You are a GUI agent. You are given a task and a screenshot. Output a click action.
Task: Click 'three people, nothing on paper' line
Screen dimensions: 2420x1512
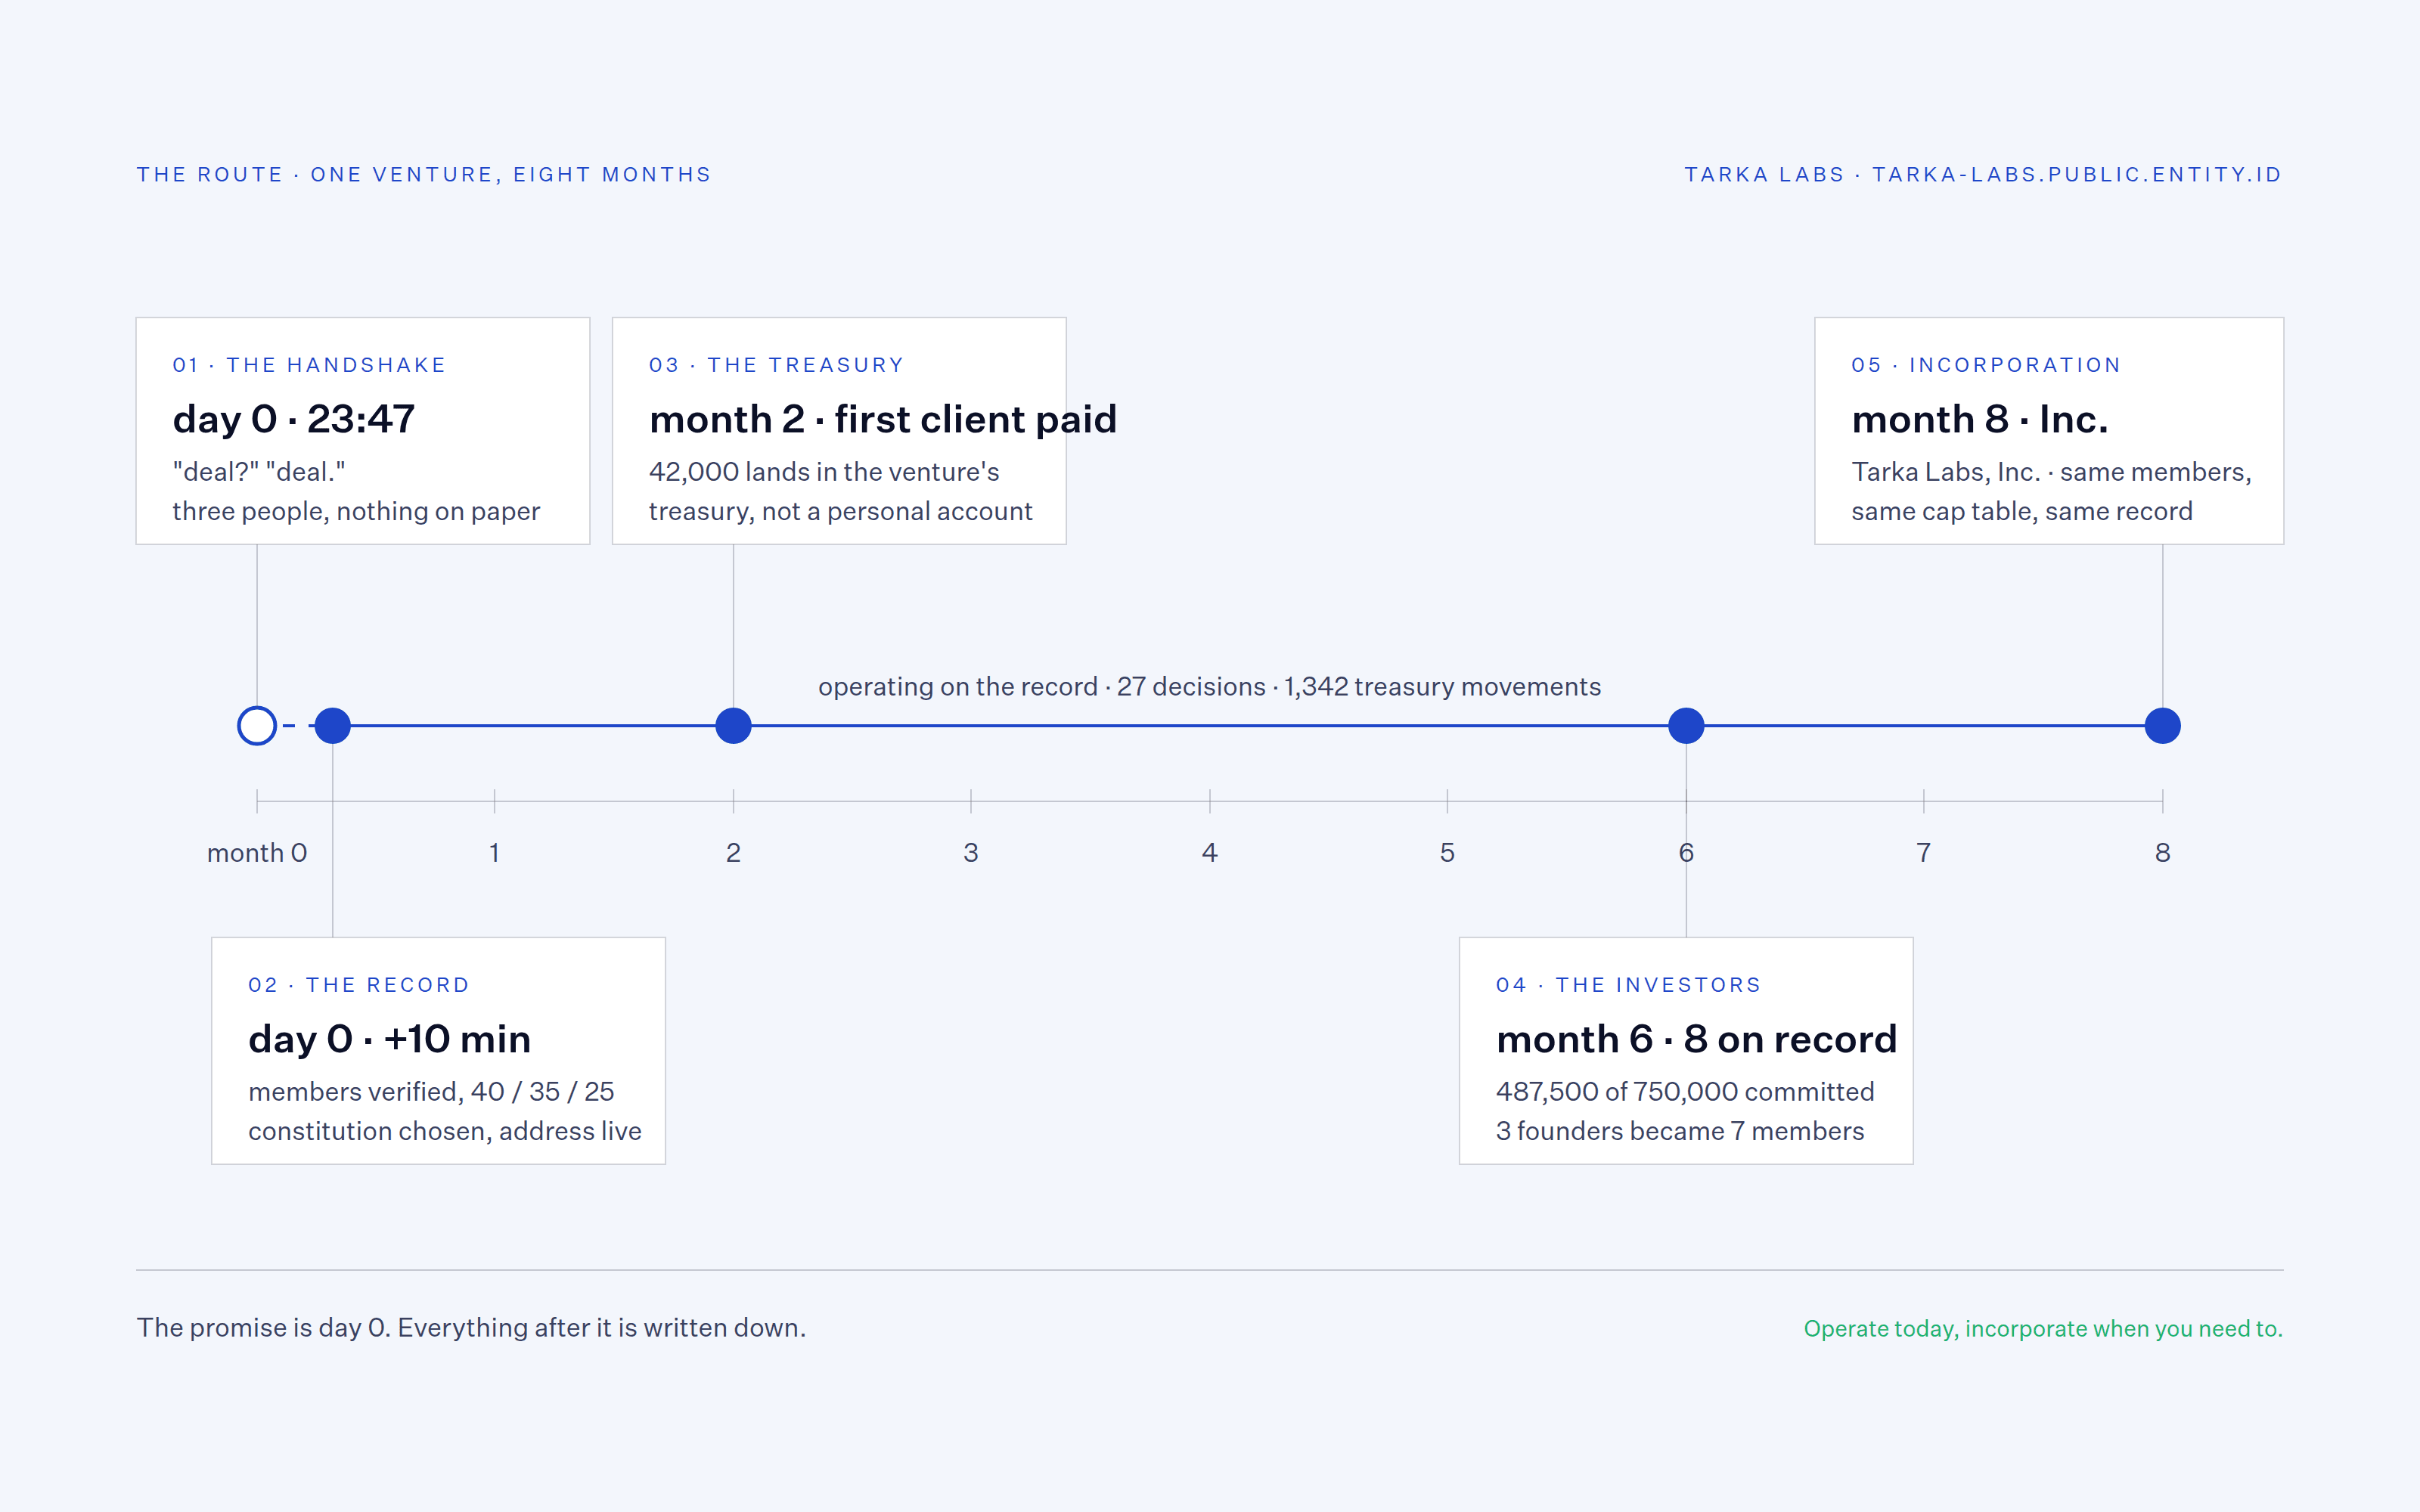(x=356, y=511)
